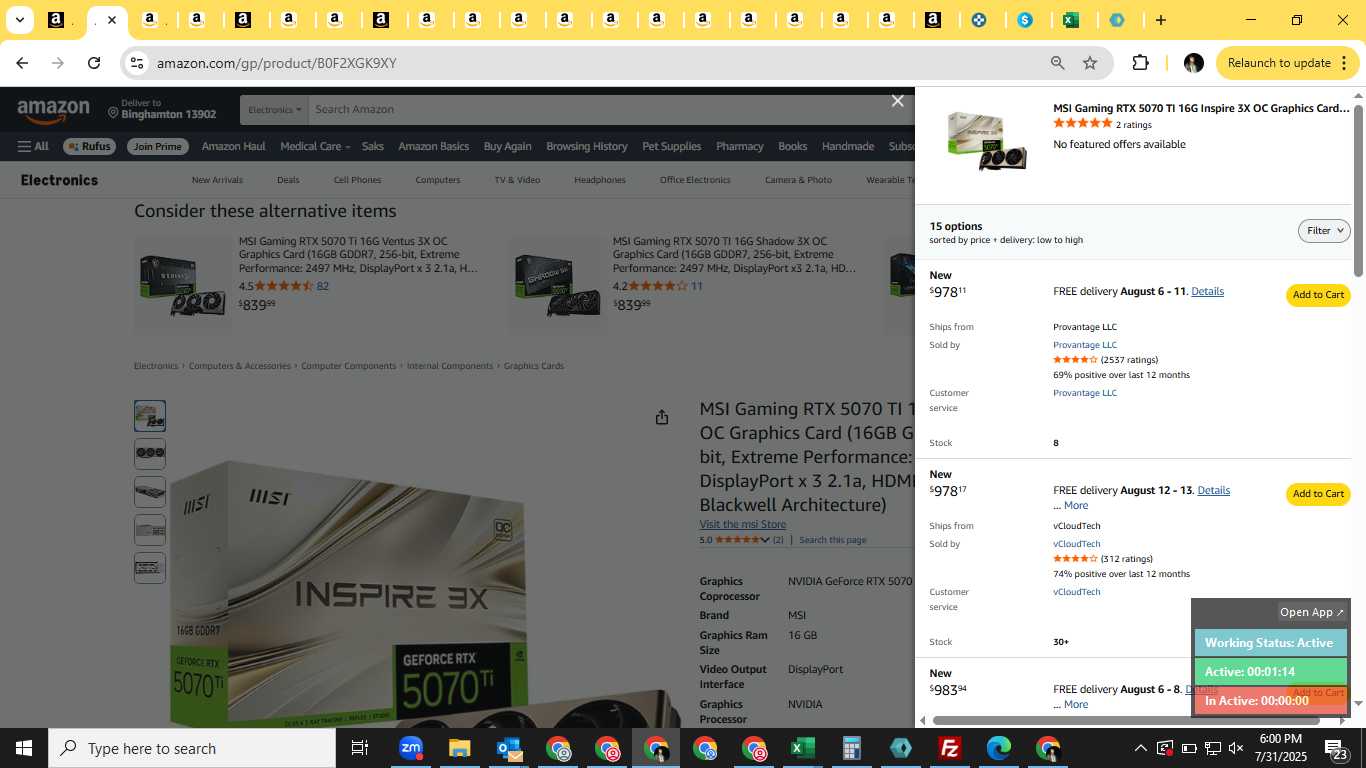The height and width of the screenshot is (768, 1366).
Task: Close the offers side panel with X
Action: pyautogui.click(x=897, y=101)
